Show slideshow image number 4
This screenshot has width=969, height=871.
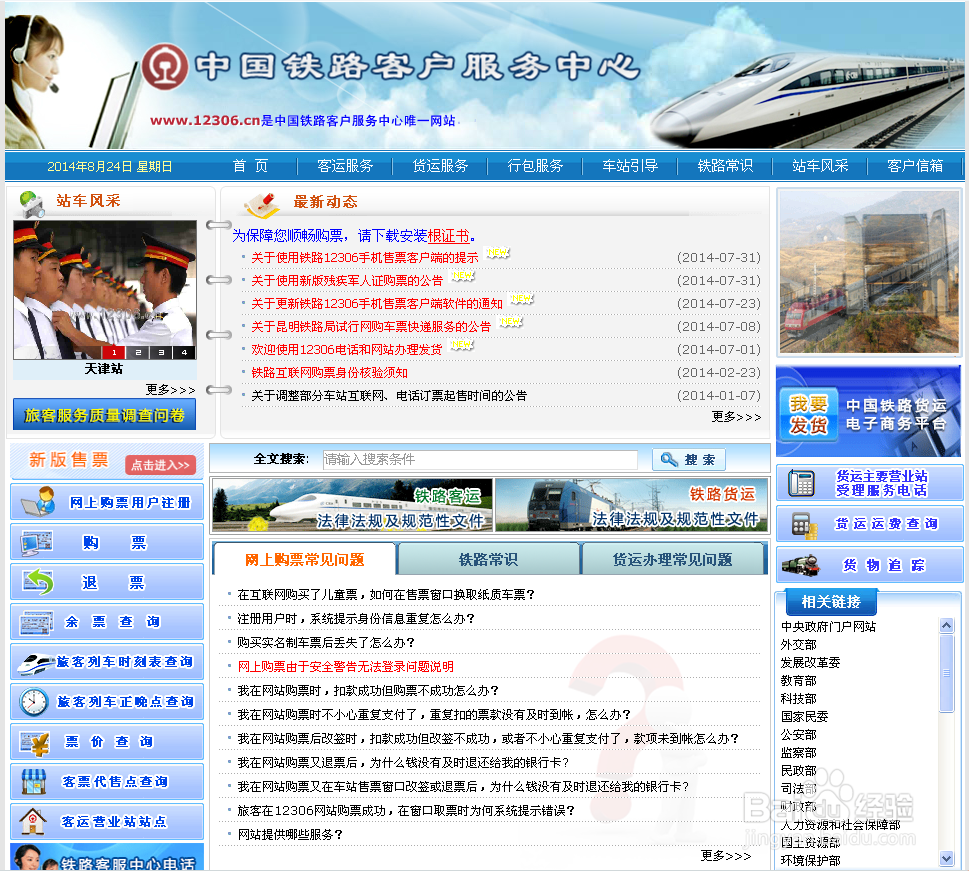tap(184, 352)
